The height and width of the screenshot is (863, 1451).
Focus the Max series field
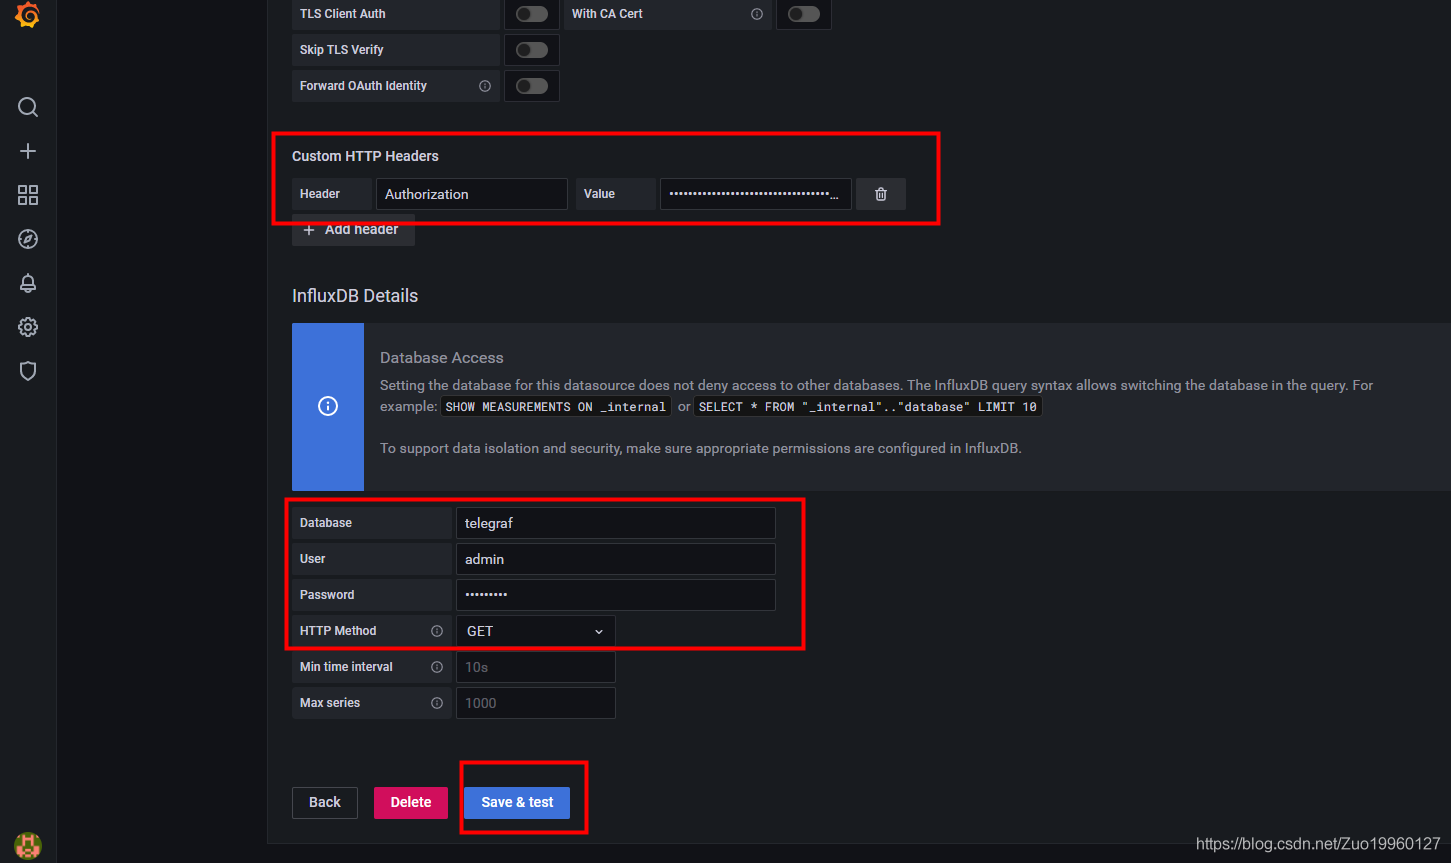536,703
